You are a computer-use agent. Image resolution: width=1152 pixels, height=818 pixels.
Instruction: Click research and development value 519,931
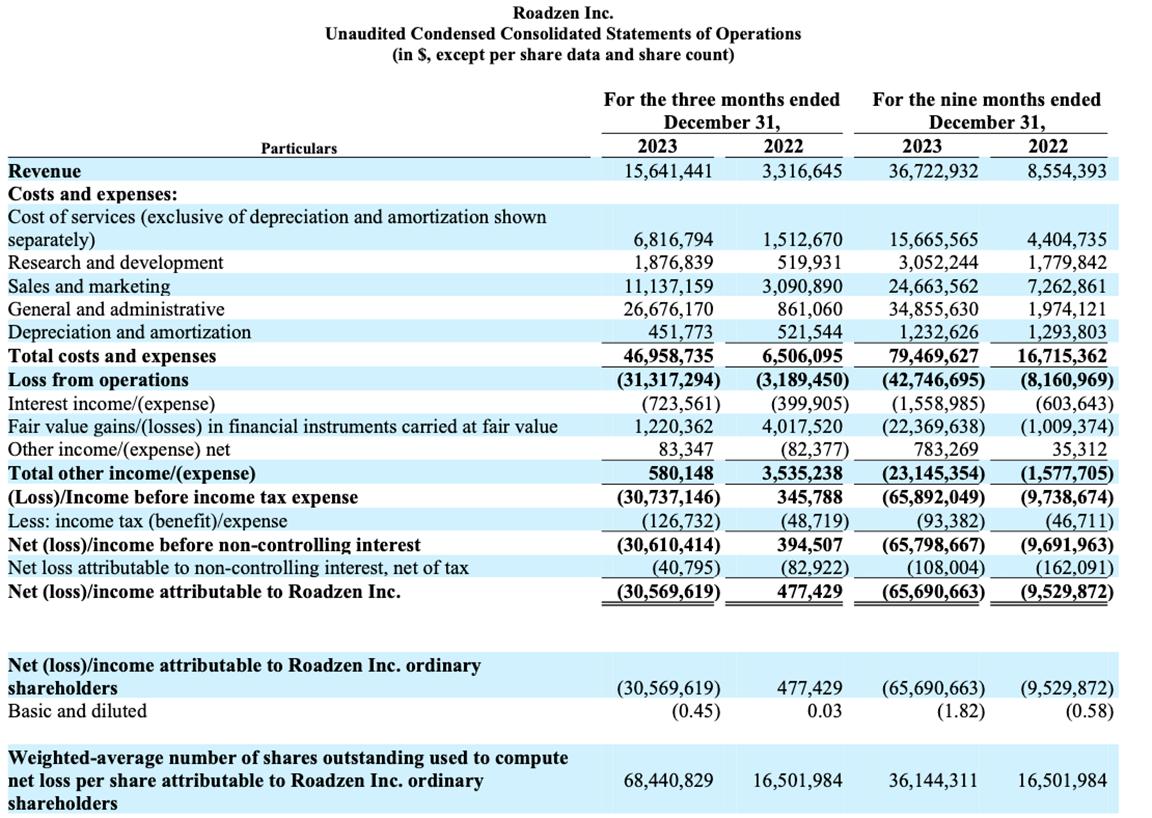pyautogui.click(x=810, y=262)
